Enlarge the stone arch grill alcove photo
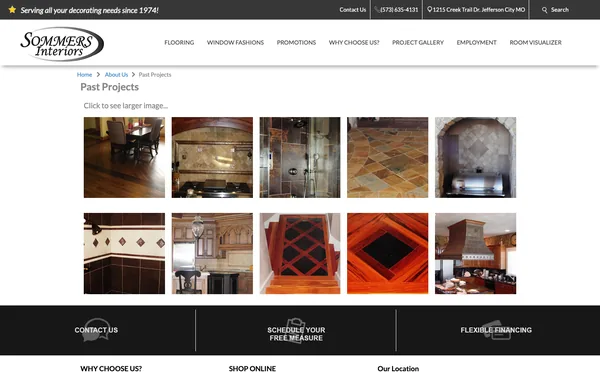The width and height of the screenshot is (600, 375). 475,157
